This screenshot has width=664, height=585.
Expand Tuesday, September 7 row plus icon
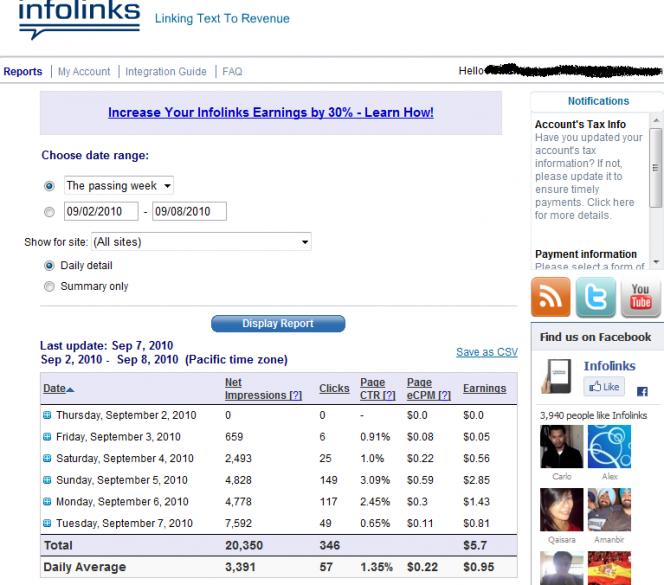(x=47, y=523)
